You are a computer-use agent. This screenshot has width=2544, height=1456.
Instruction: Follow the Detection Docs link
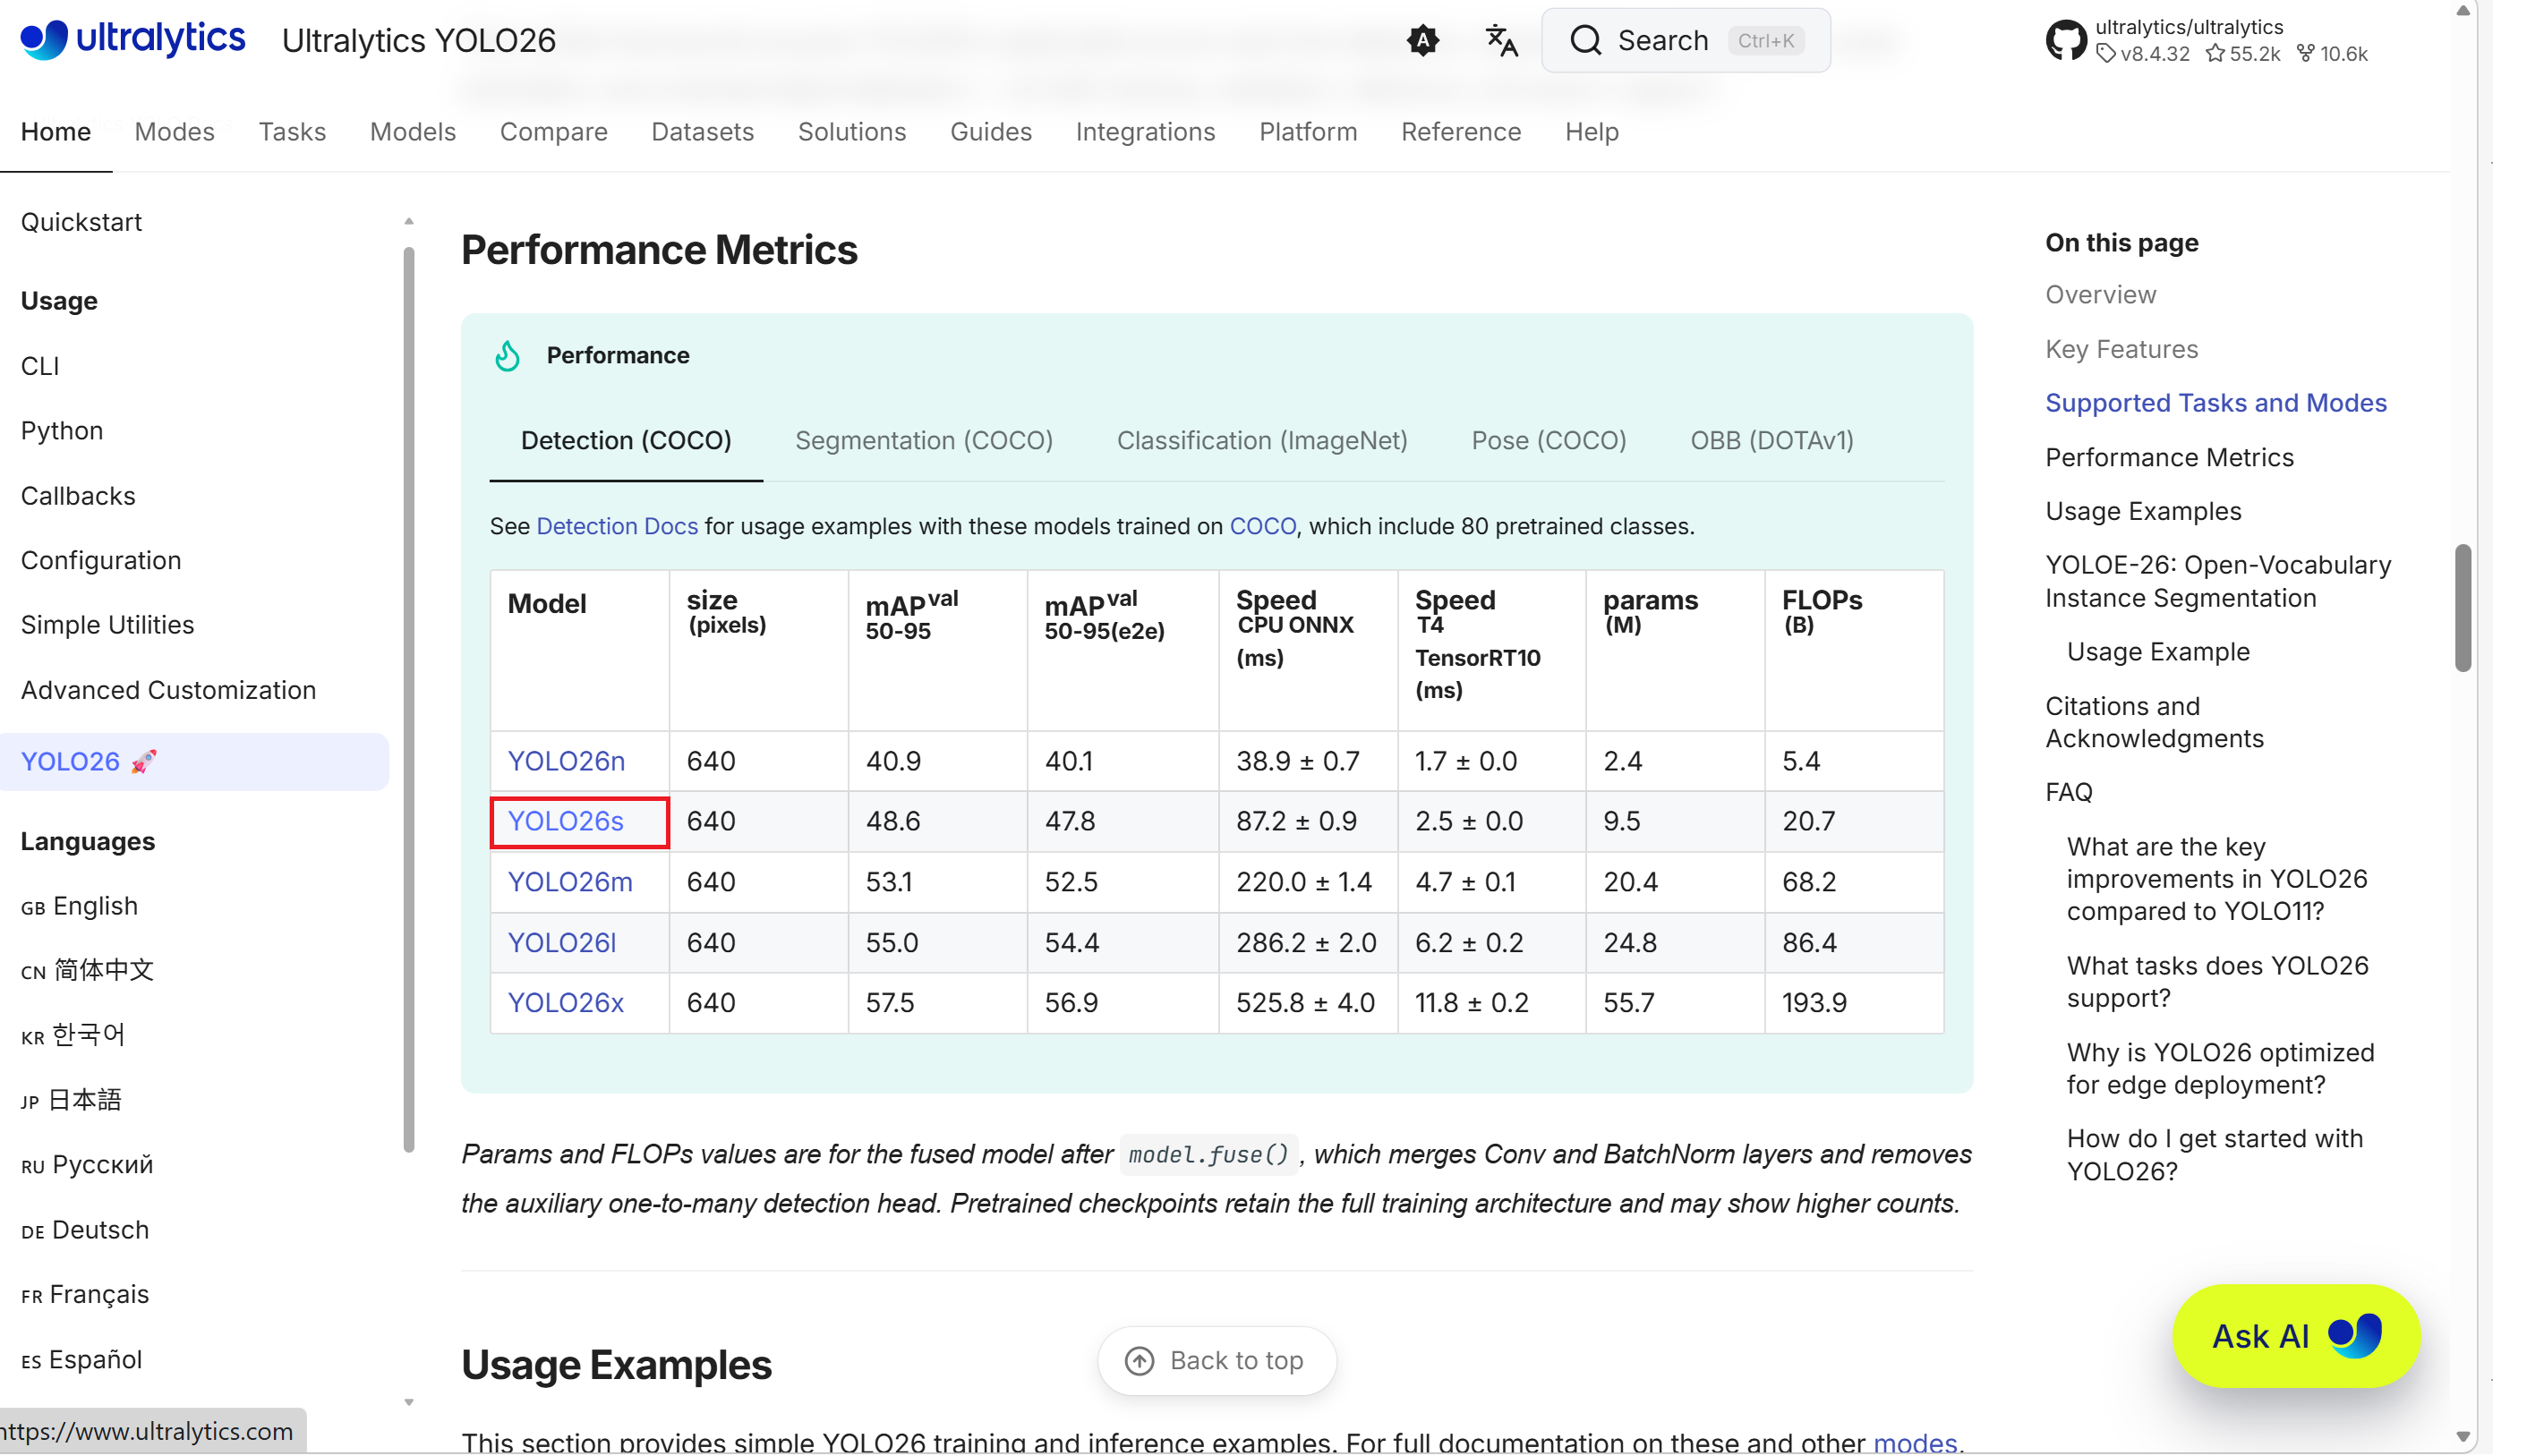pos(616,526)
